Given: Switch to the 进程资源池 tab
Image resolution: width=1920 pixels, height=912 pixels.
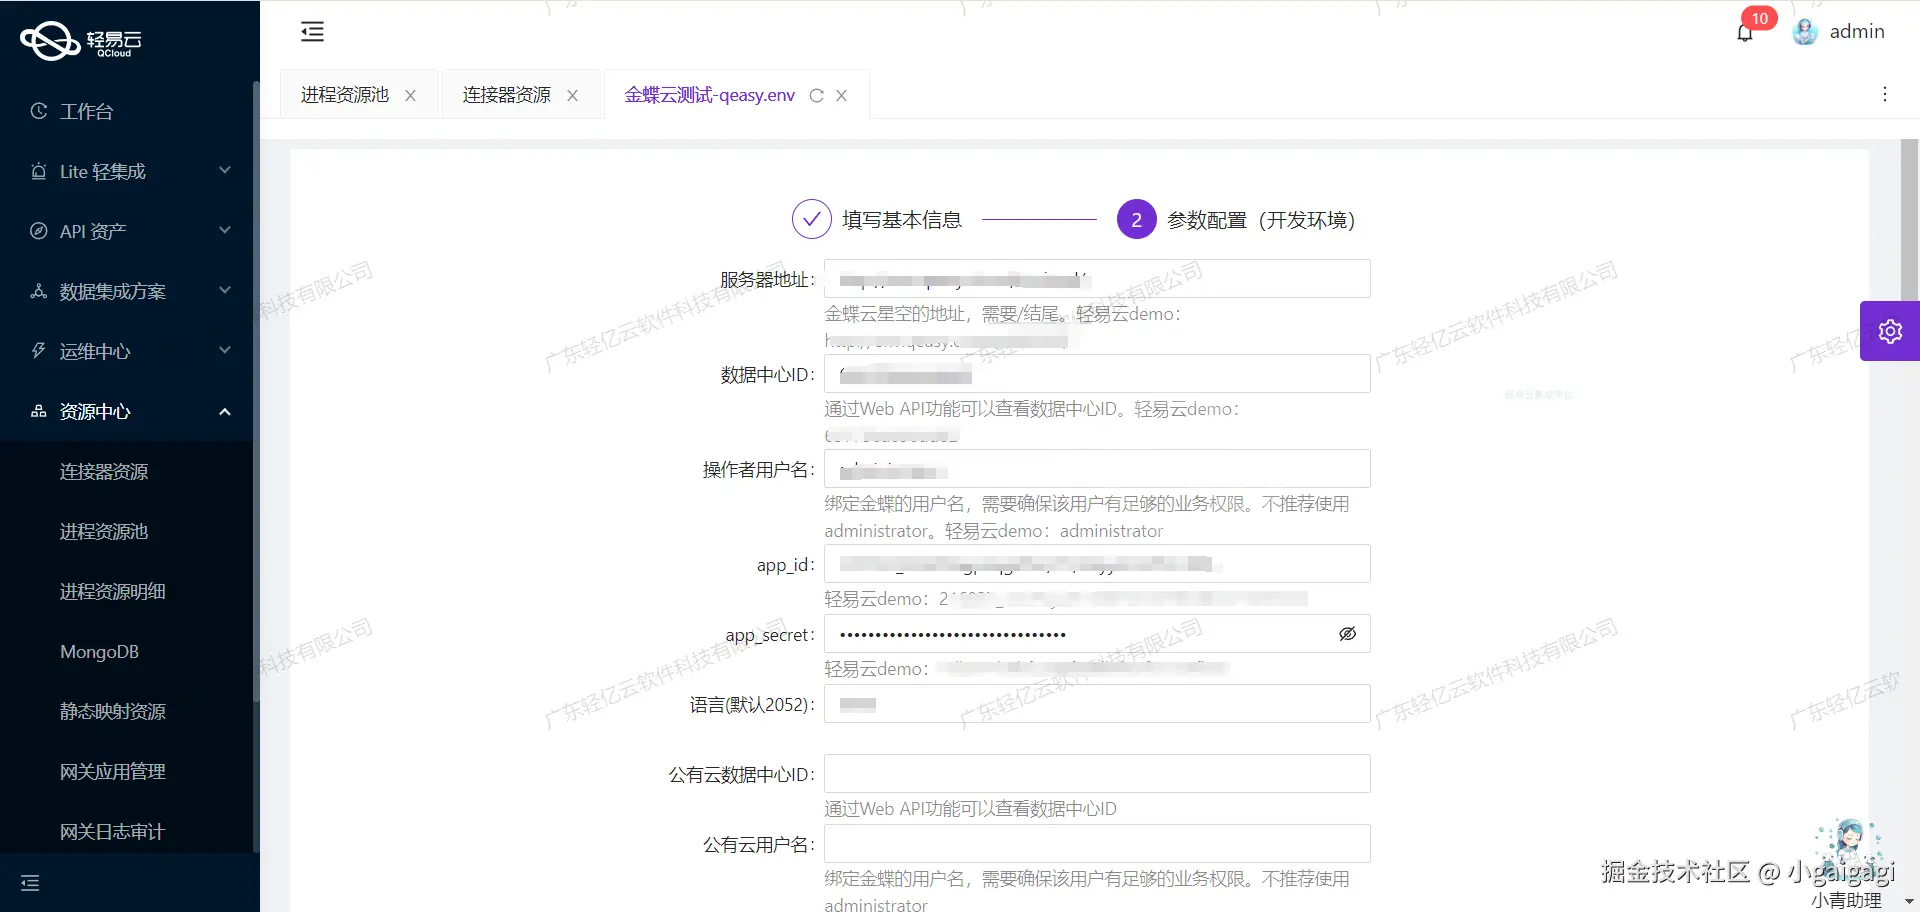Looking at the screenshot, I should 344,94.
